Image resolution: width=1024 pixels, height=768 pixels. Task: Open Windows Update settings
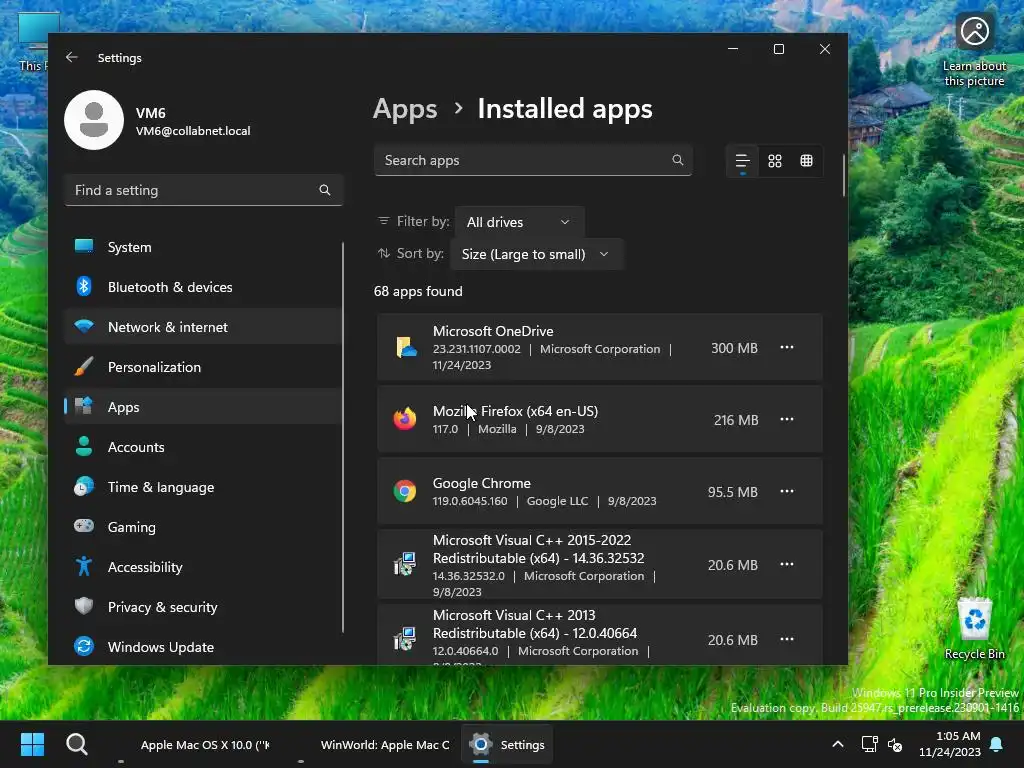pos(203,647)
